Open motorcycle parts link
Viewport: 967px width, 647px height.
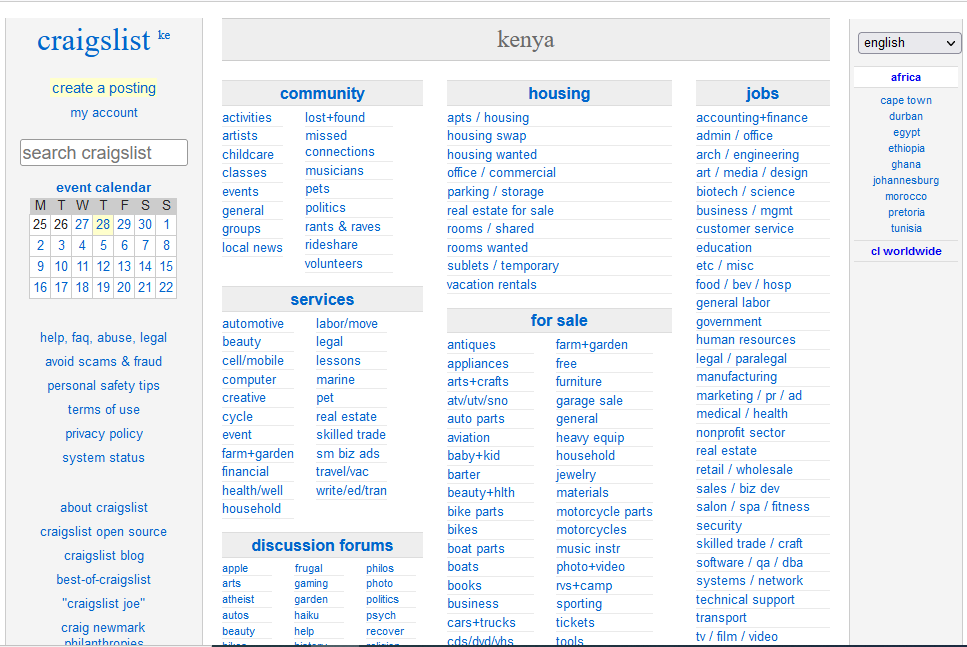pyautogui.click(x=604, y=512)
